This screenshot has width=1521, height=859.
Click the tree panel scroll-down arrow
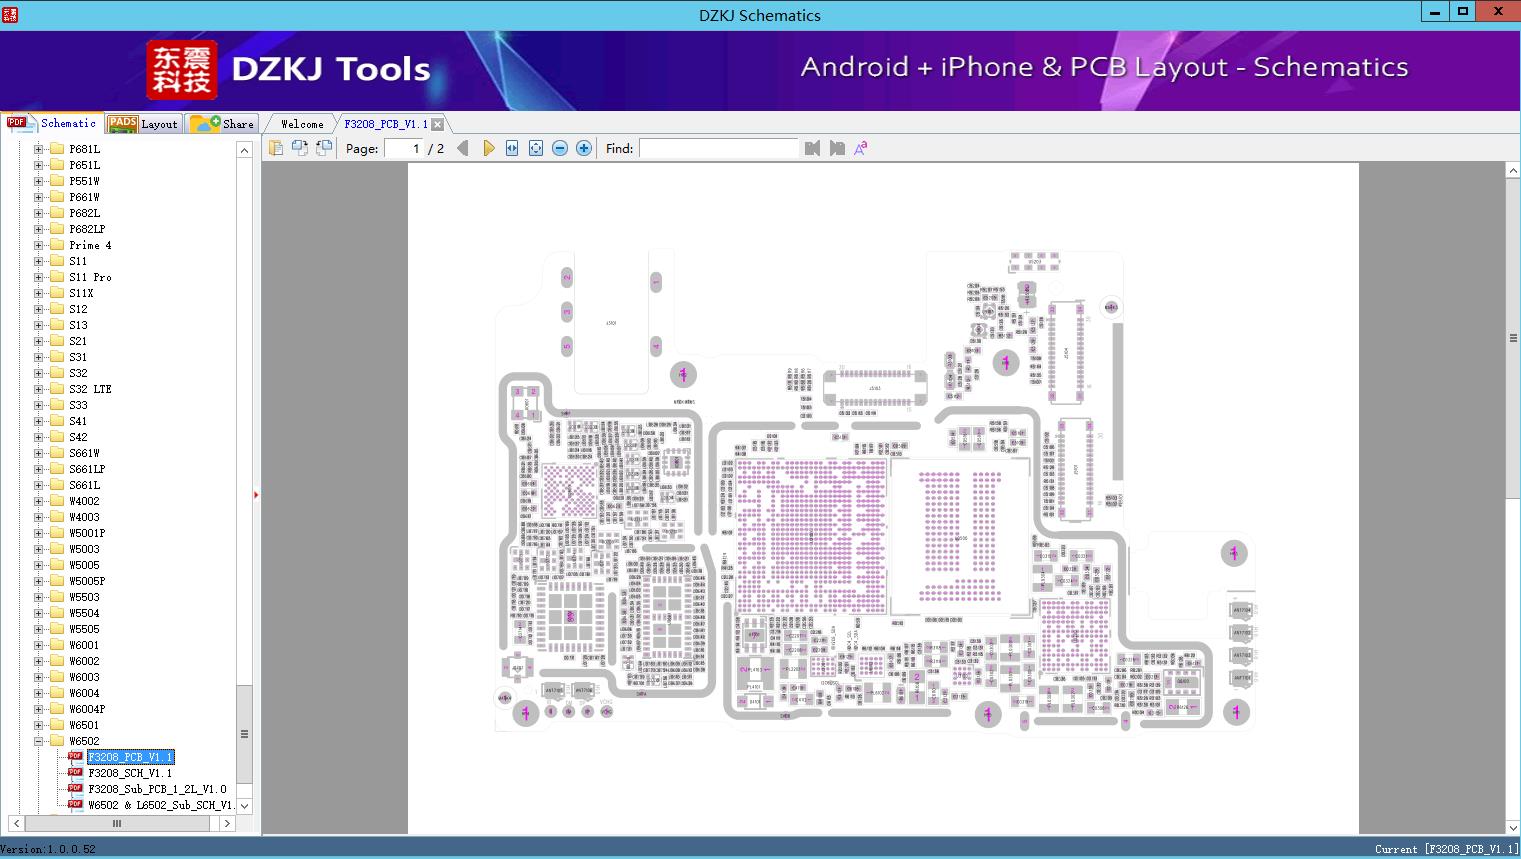point(244,805)
